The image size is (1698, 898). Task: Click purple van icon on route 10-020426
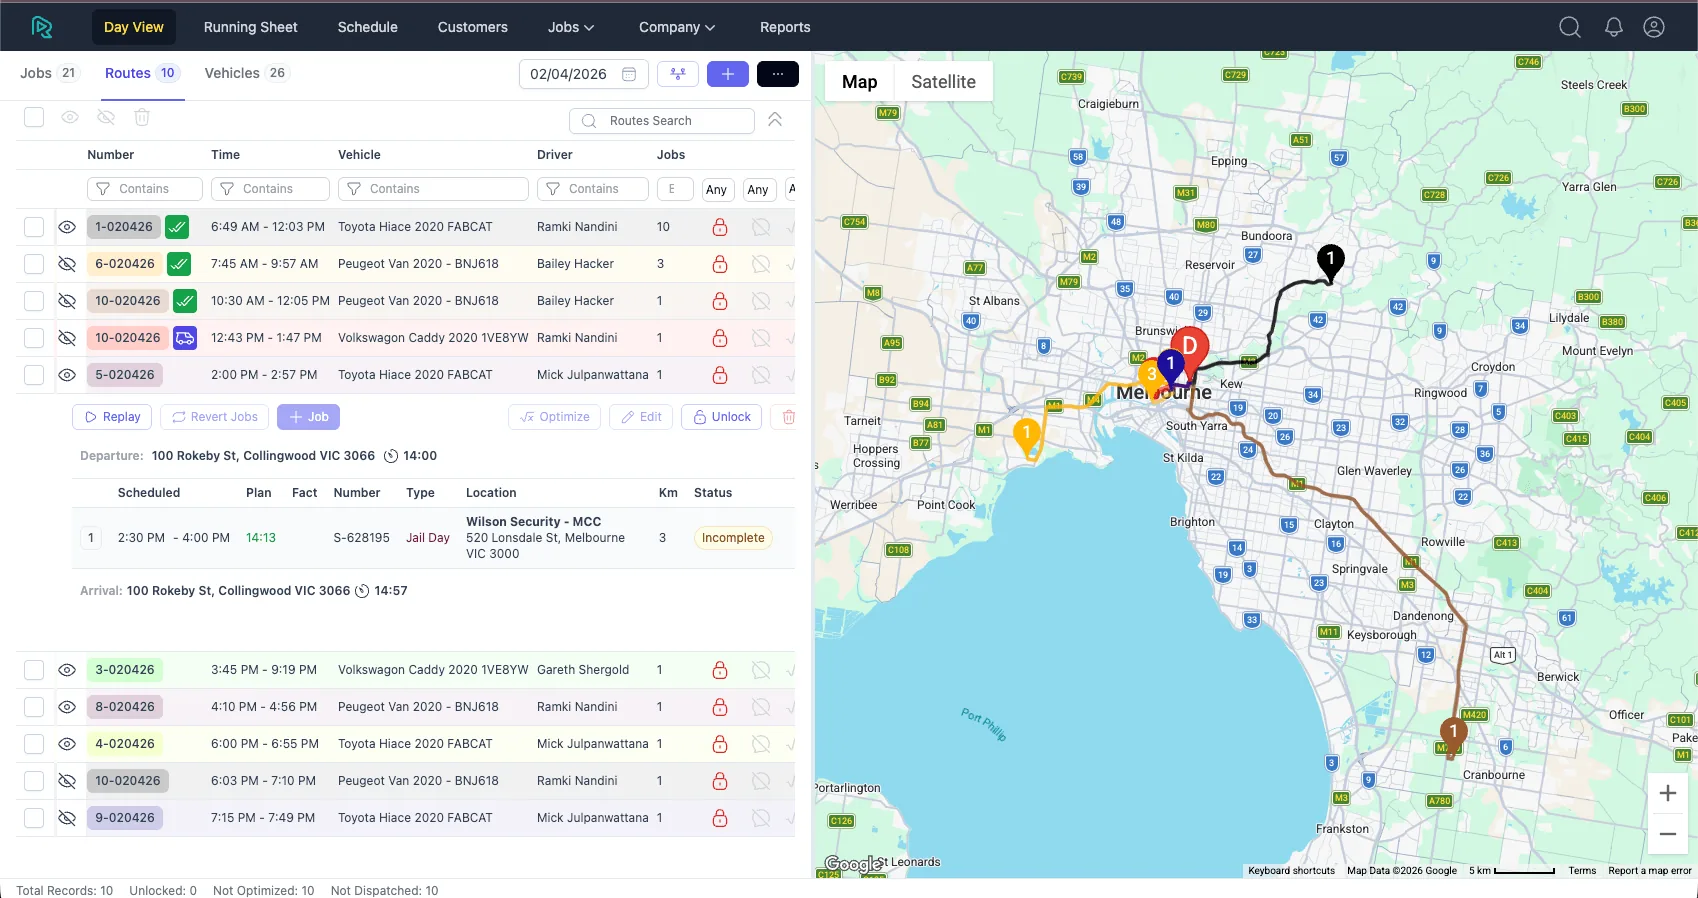click(185, 338)
